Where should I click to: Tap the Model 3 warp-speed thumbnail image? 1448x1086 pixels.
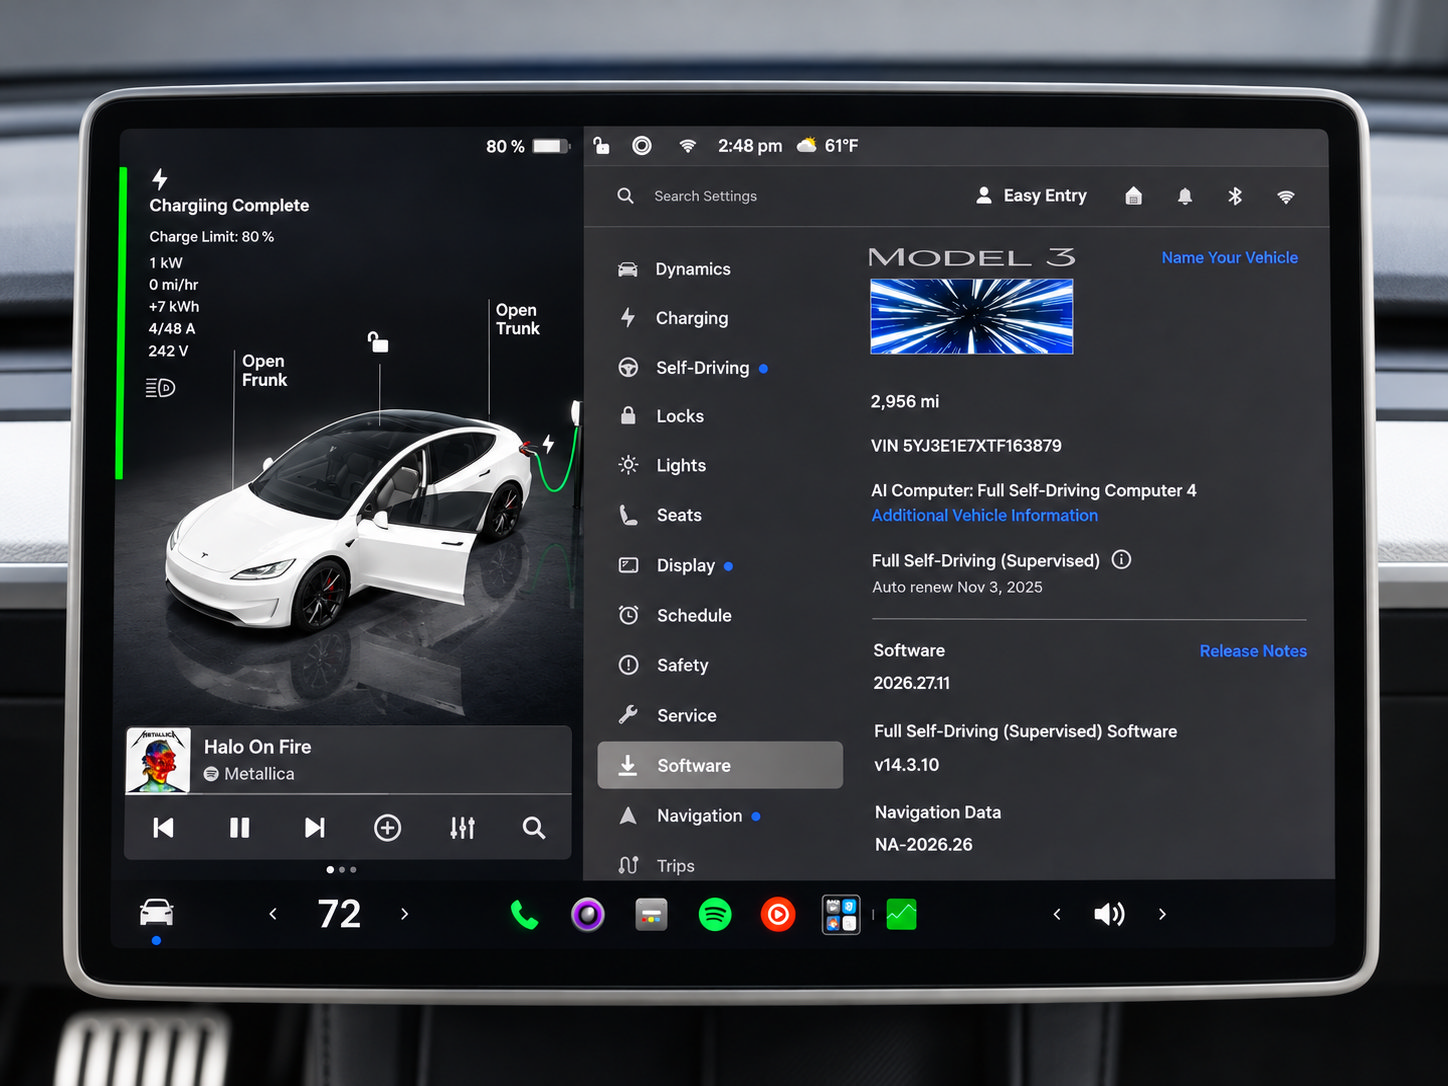[x=972, y=317]
